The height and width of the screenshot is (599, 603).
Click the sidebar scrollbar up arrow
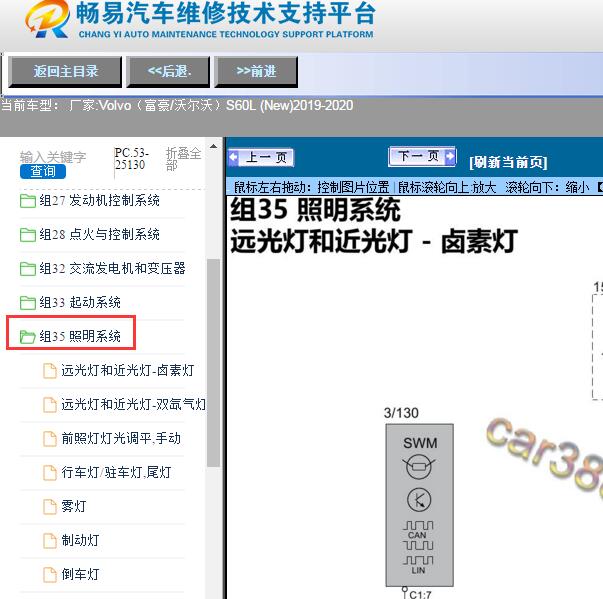[x=213, y=147]
